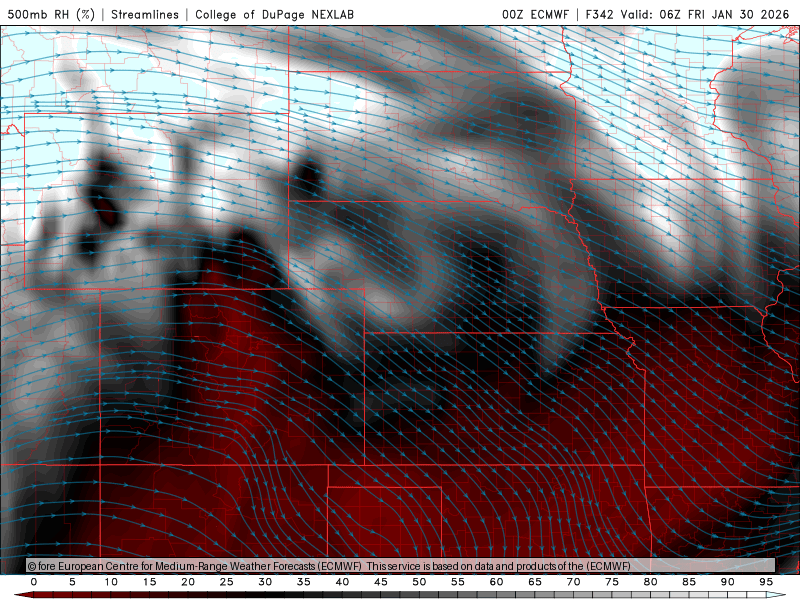Click the legend value "40"
This screenshot has width=800, height=600.
342,582
